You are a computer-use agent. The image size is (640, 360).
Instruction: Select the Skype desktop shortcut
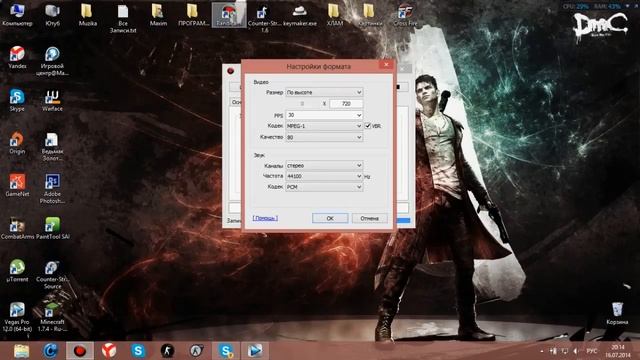17,100
